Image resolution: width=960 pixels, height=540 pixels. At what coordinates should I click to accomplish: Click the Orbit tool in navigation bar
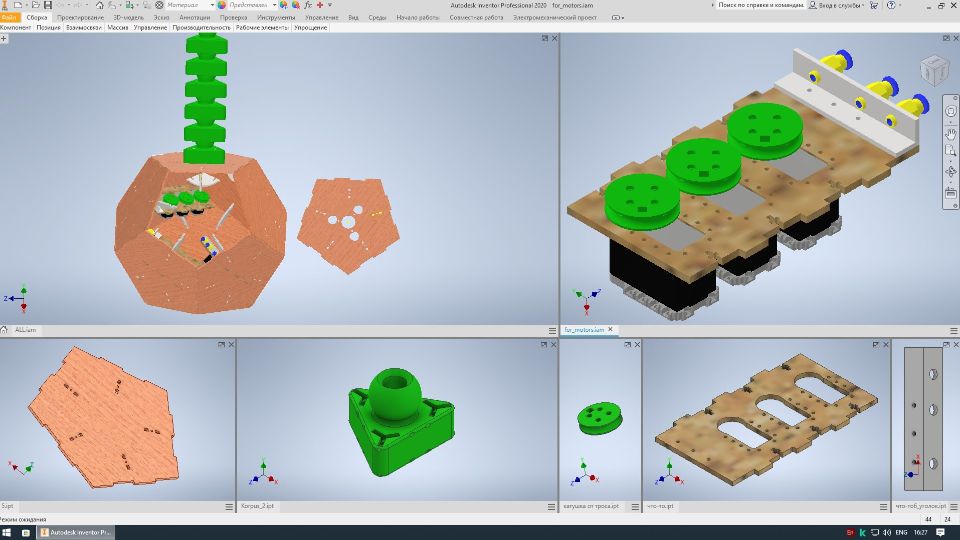point(950,172)
